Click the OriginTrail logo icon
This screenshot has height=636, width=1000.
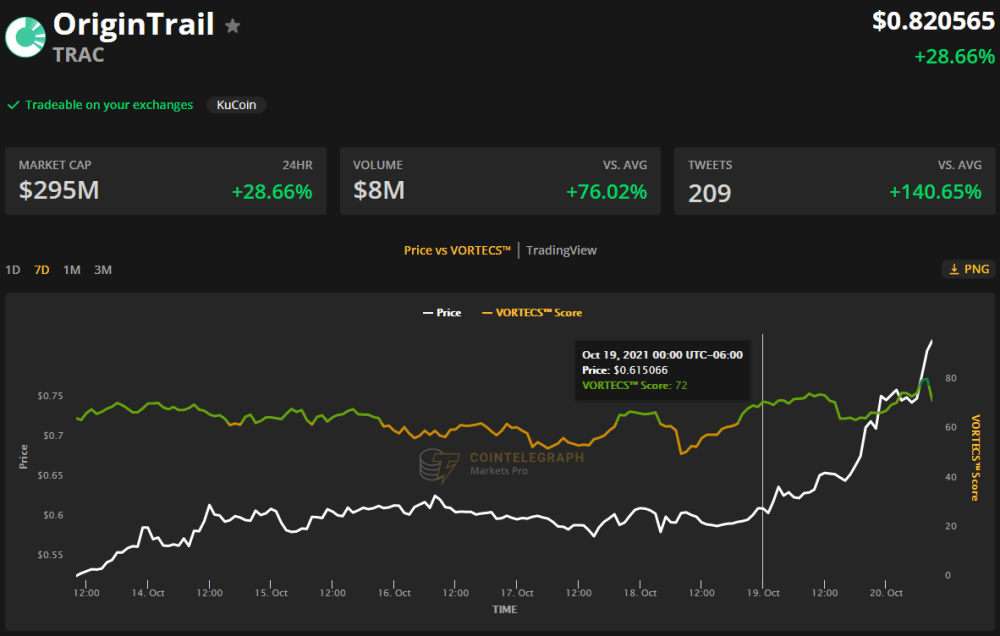tap(26, 37)
